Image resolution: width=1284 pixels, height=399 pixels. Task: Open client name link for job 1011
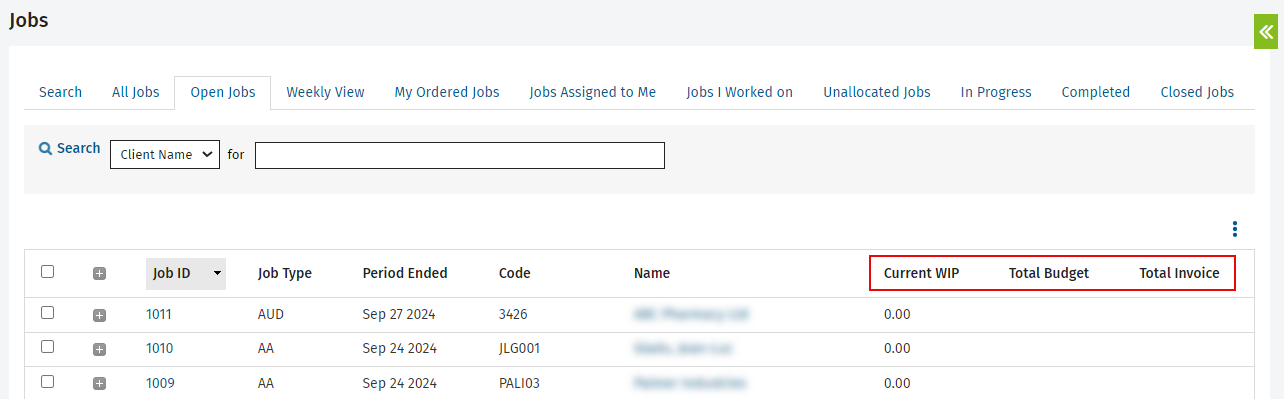pos(691,314)
